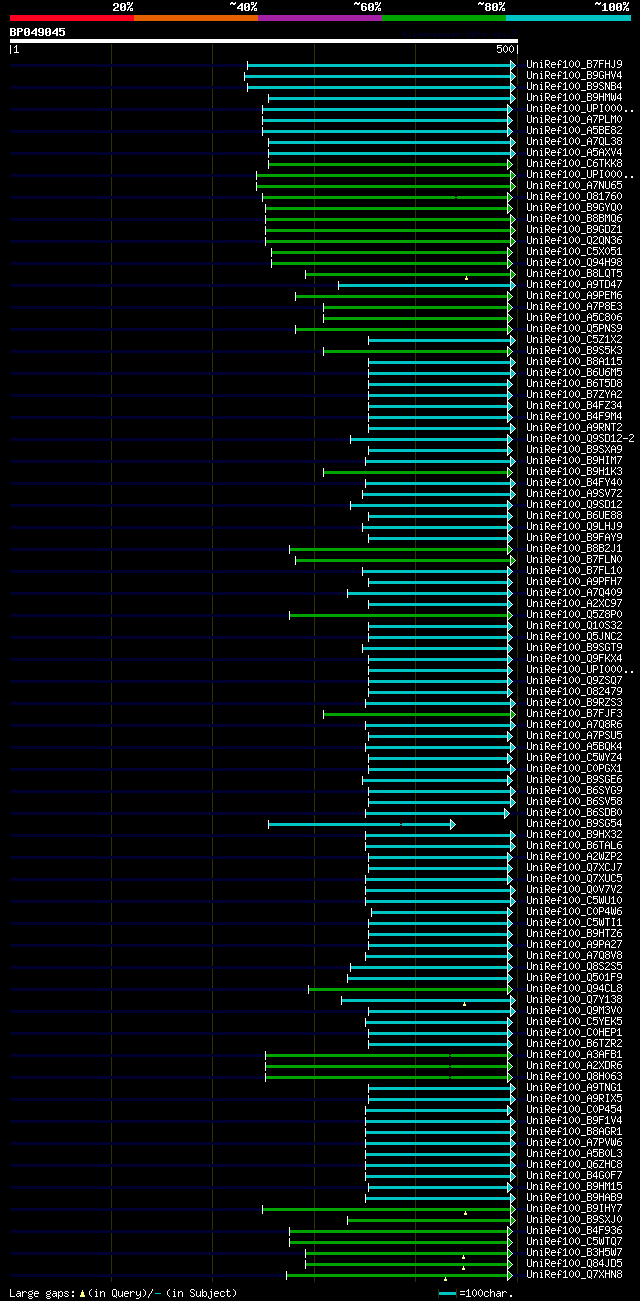Open the UniRef100_Q6ZHC8 entry
Viewport: 640px width, 1301px height.
pyautogui.click(x=574, y=1164)
